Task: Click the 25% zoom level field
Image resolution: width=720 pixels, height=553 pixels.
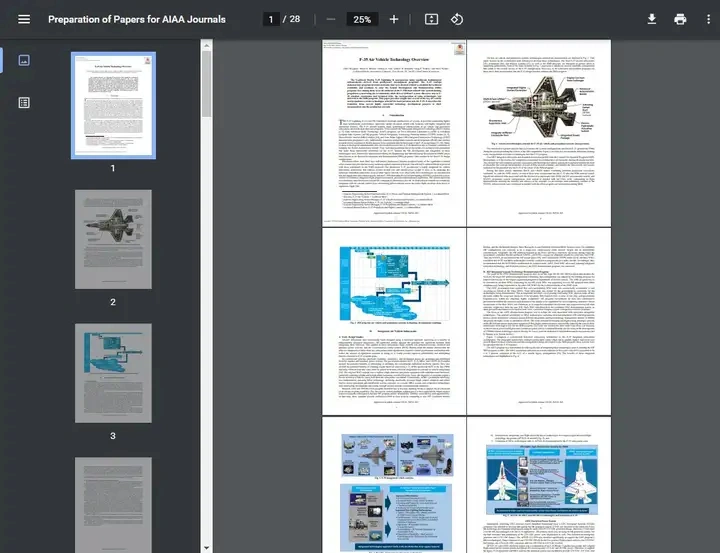Action: [362, 19]
